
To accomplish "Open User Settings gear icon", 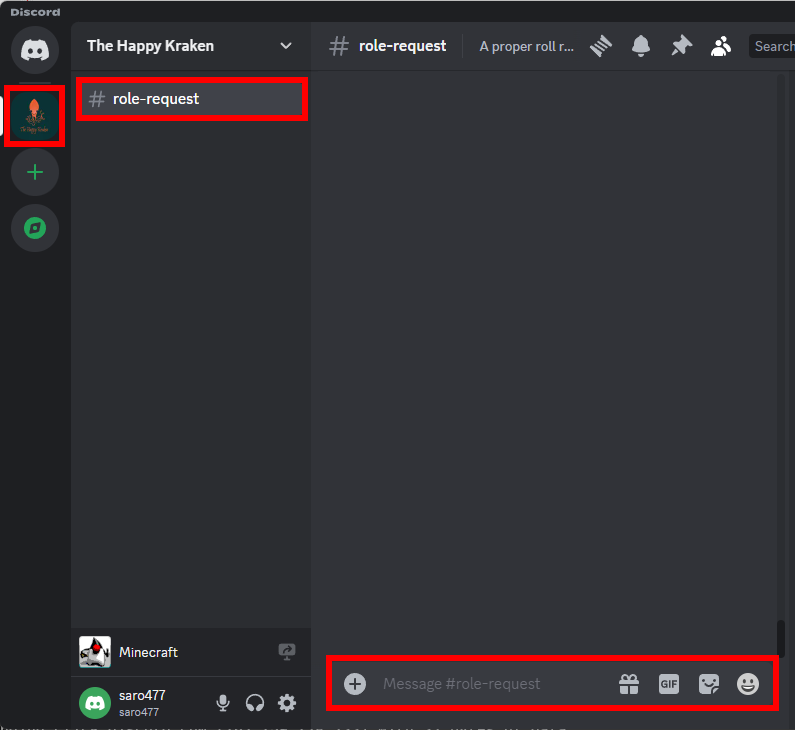I will (287, 703).
